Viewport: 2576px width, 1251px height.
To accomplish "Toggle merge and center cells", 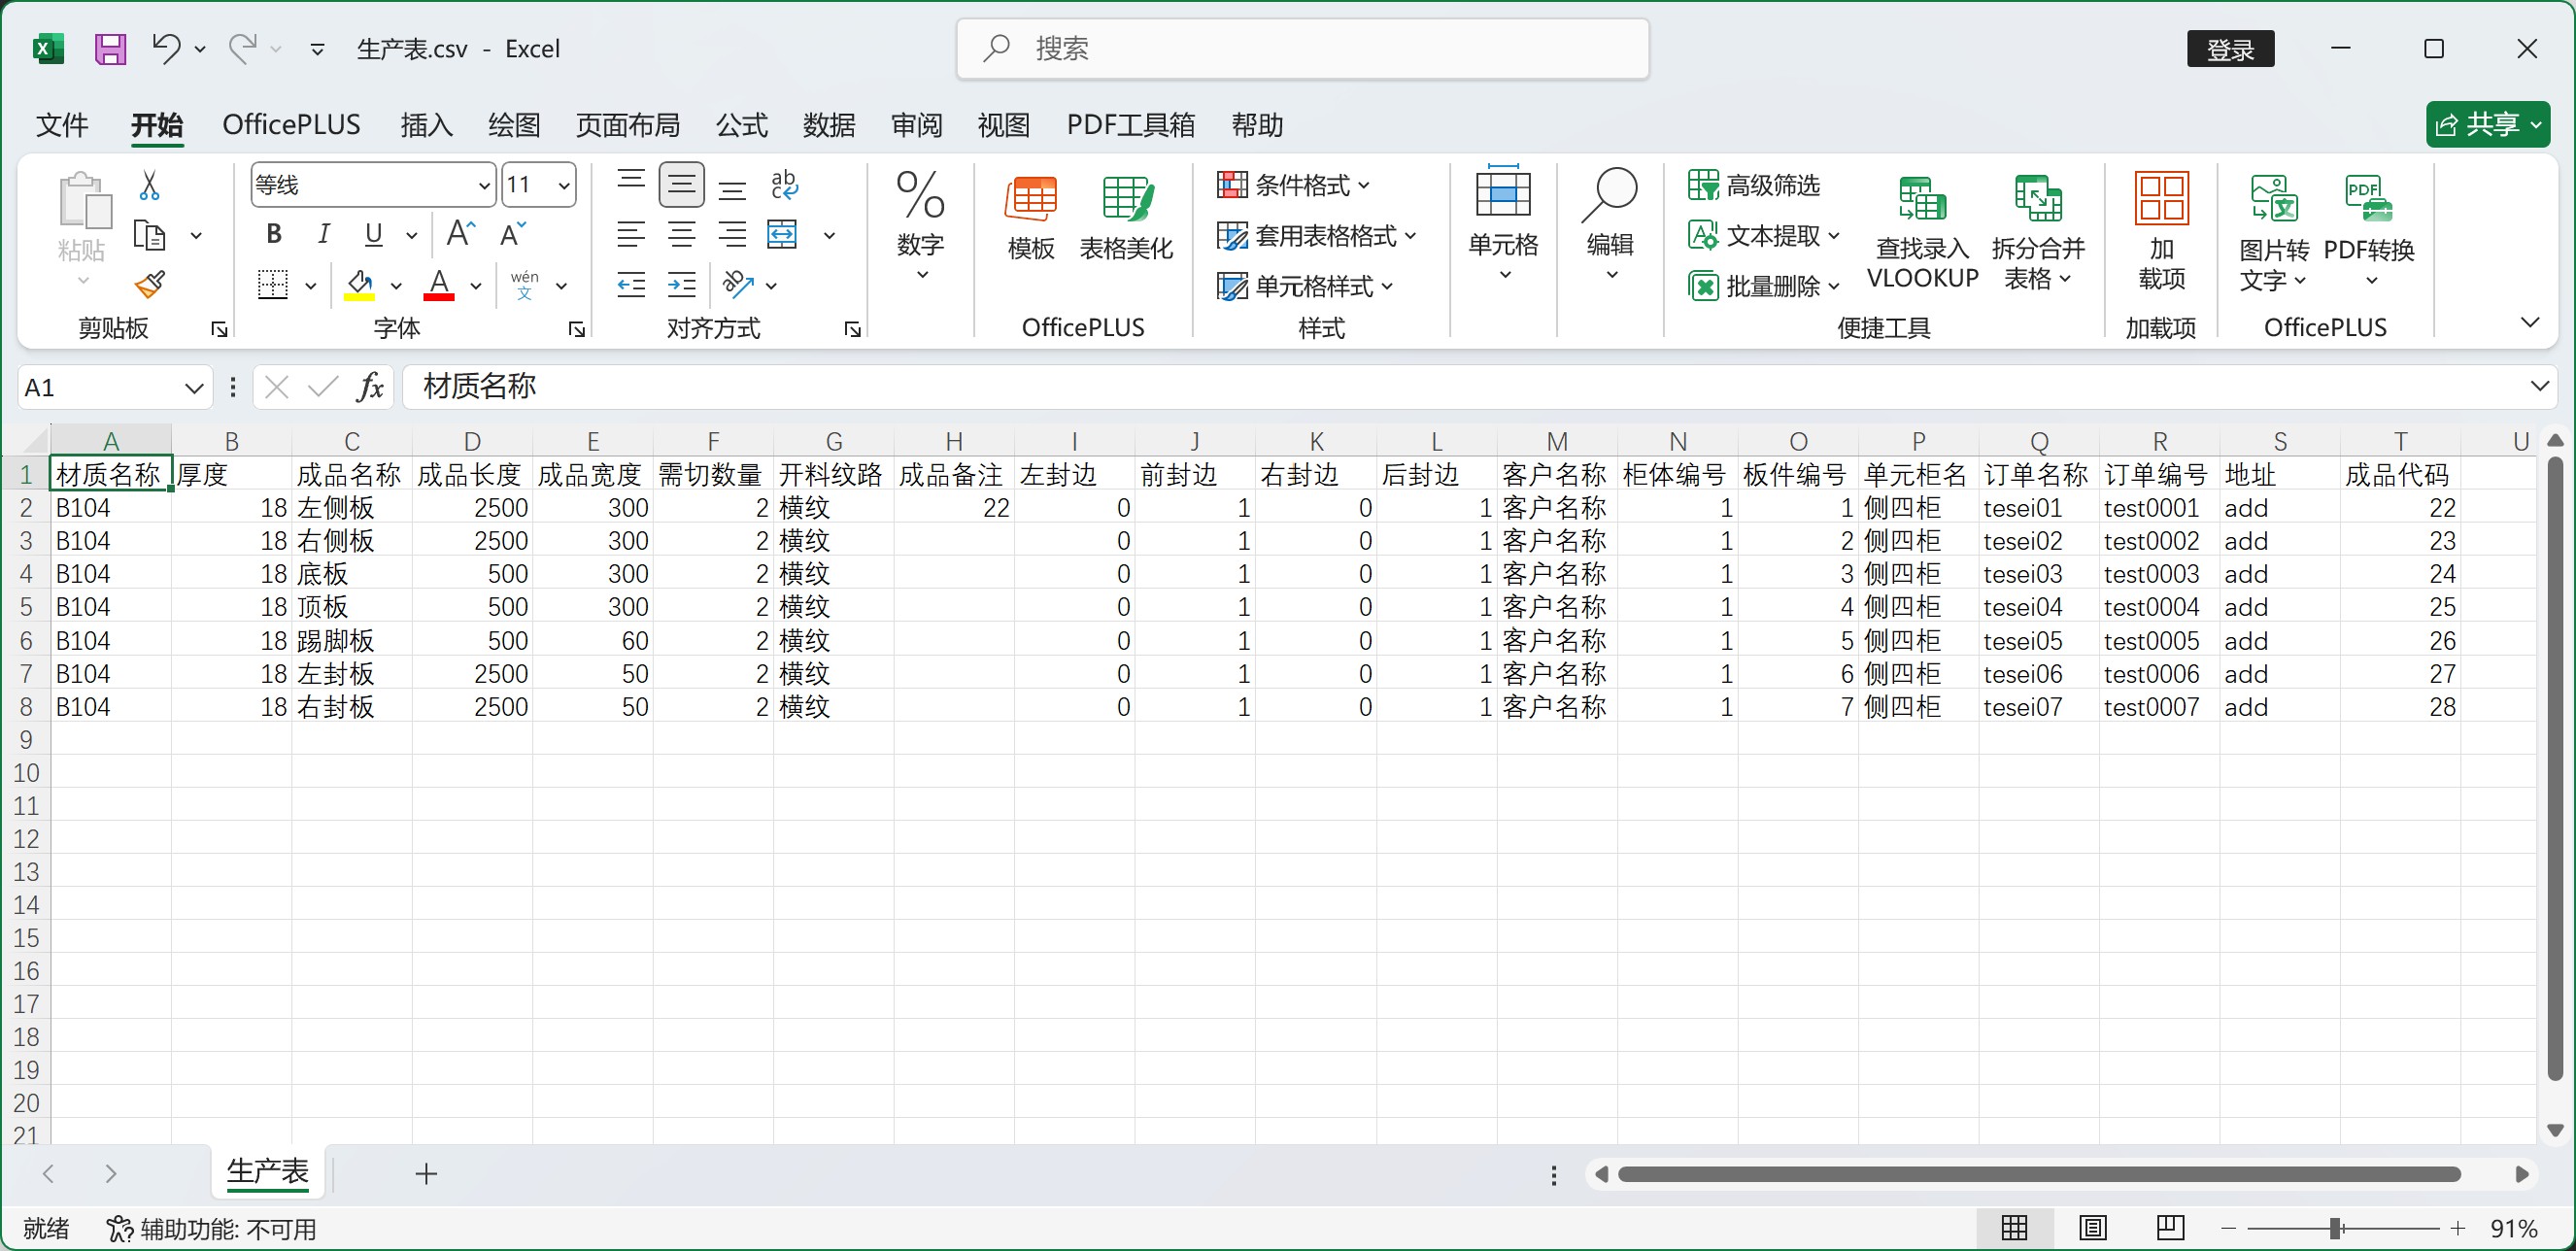I will tap(783, 235).
